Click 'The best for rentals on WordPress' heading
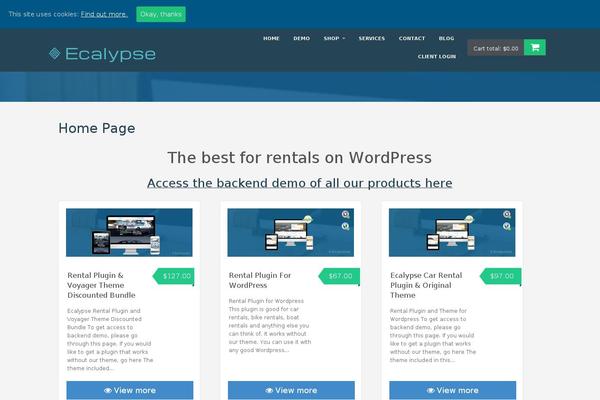The height and width of the screenshot is (400, 600). click(300, 158)
